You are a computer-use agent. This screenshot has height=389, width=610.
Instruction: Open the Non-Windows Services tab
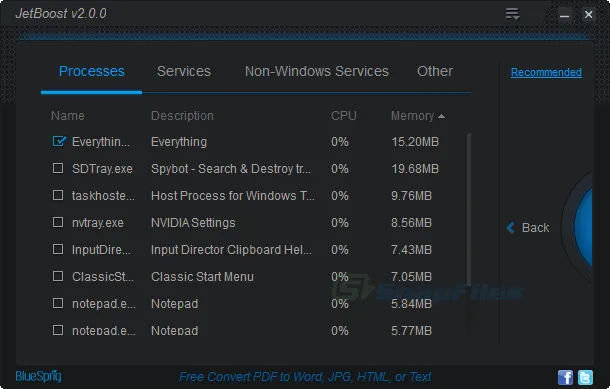click(x=317, y=71)
